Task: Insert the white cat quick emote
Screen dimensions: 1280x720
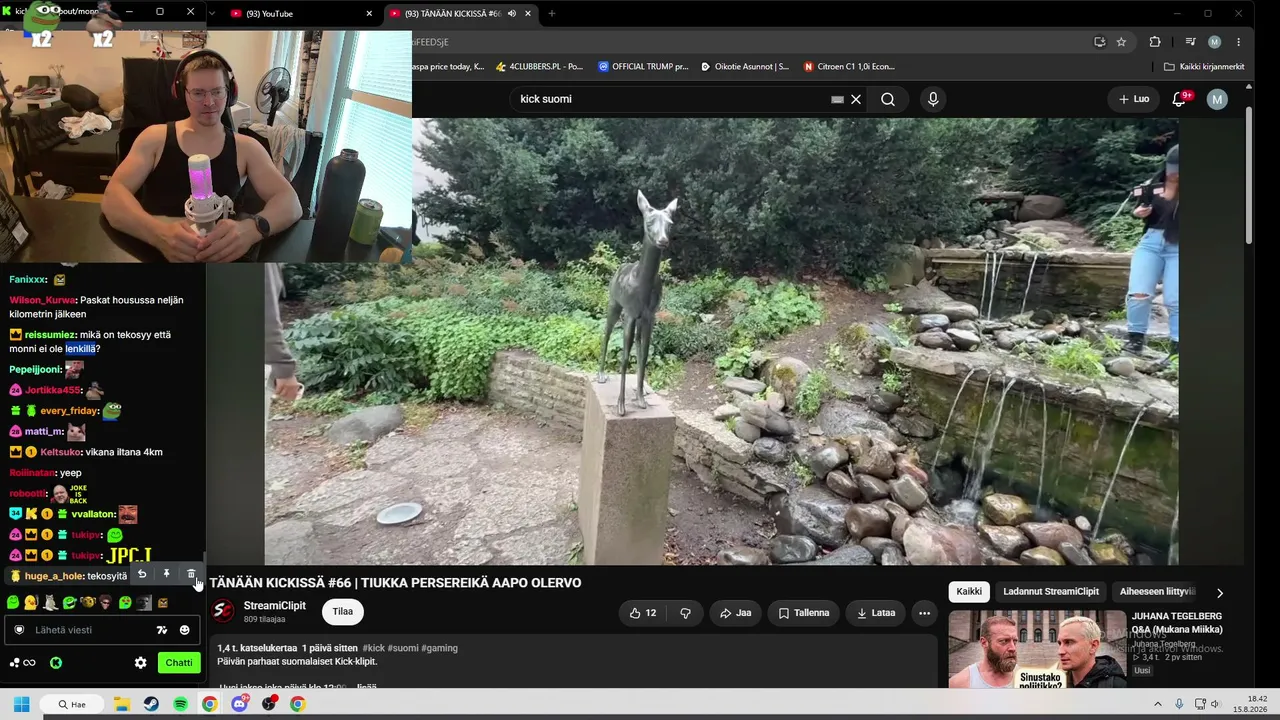Action: (x=49, y=602)
